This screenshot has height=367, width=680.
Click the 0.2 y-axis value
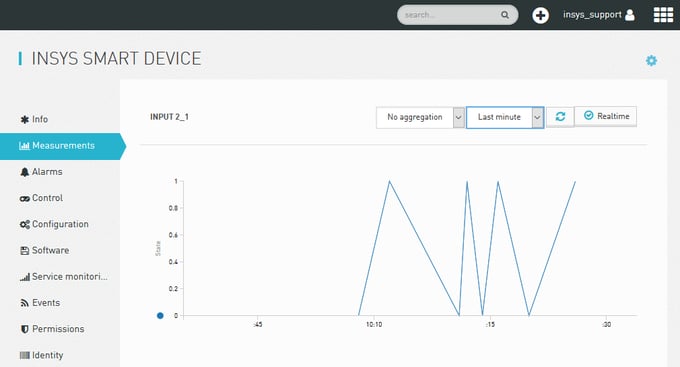click(x=173, y=289)
